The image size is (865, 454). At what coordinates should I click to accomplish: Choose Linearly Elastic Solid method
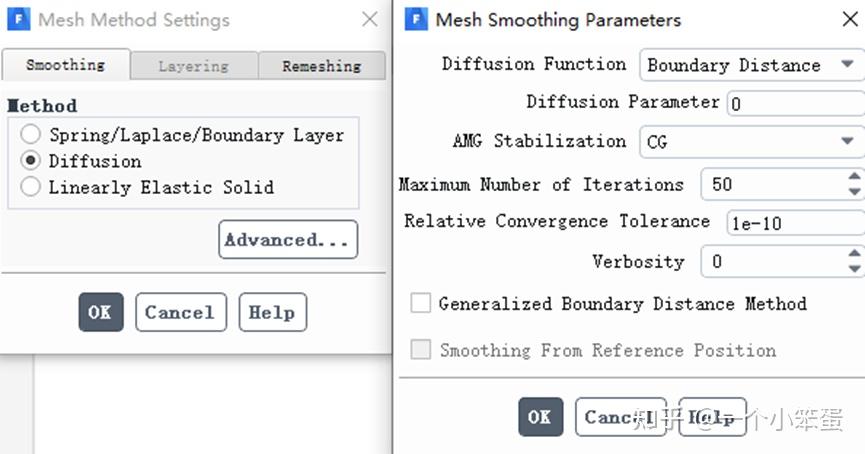[x=31, y=187]
